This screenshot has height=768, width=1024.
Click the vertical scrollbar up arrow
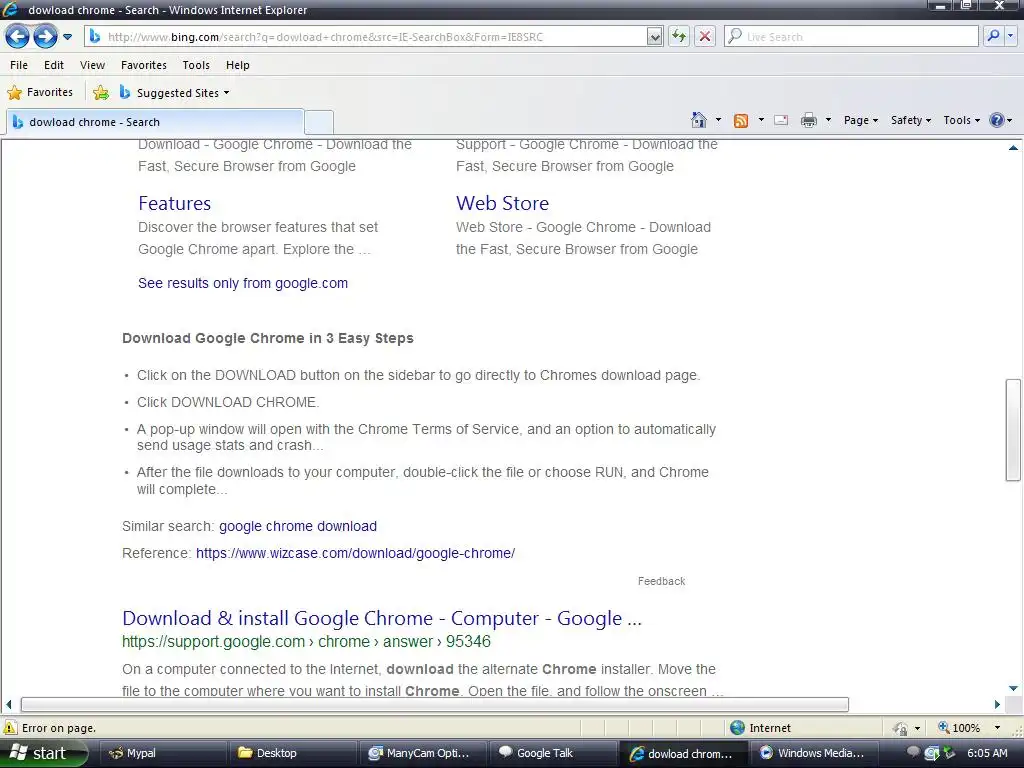[x=1013, y=148]
